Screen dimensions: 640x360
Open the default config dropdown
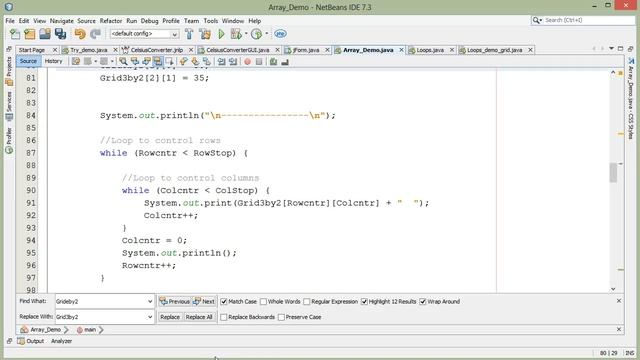click(x=175, y=34)
